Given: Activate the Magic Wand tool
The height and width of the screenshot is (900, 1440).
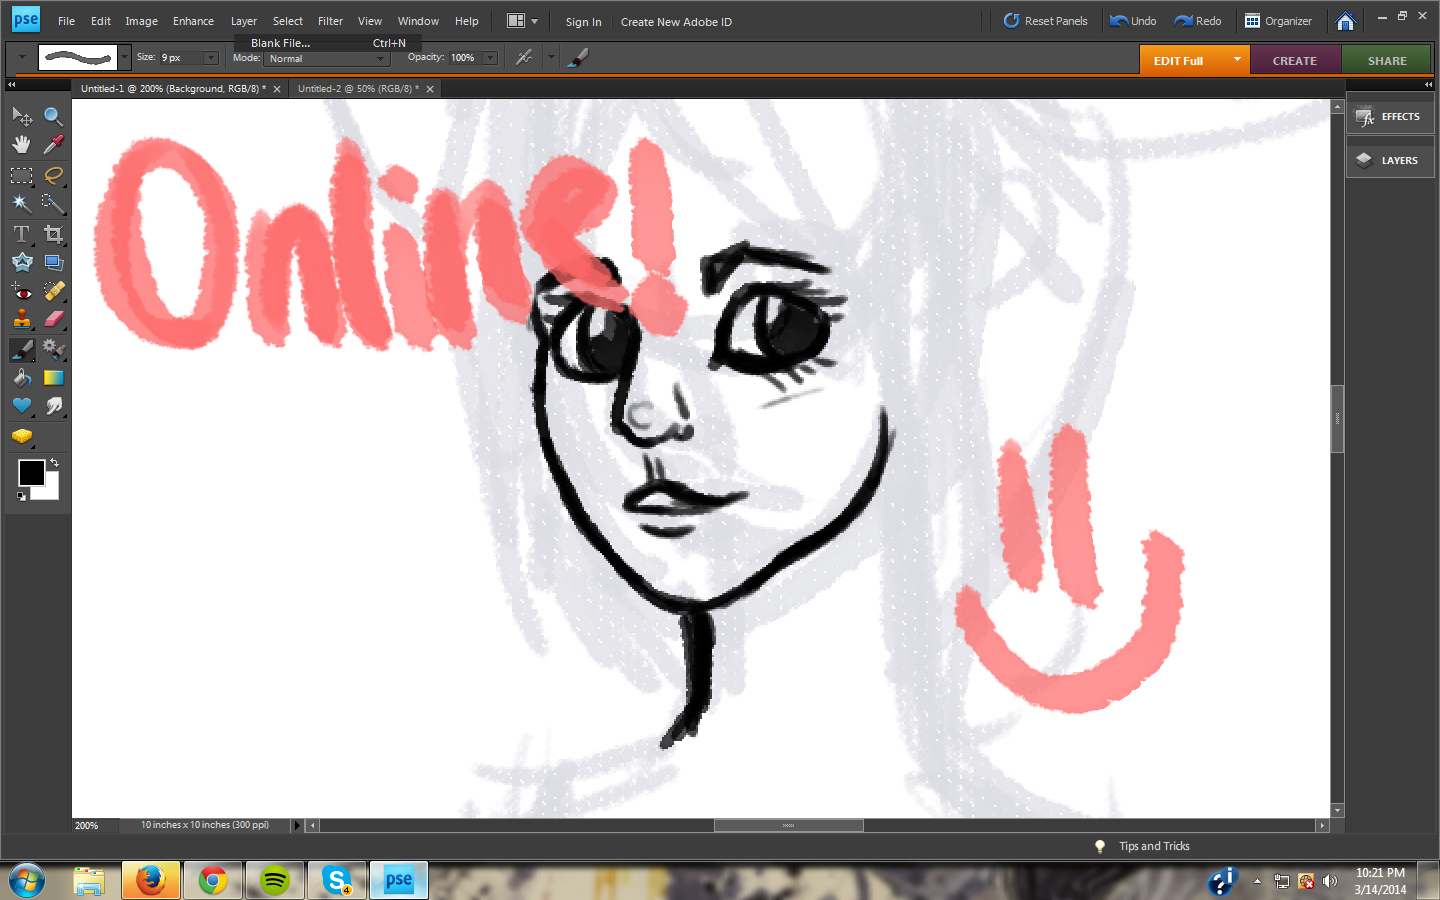Looking at the screenshot, I should pos(21,204).
